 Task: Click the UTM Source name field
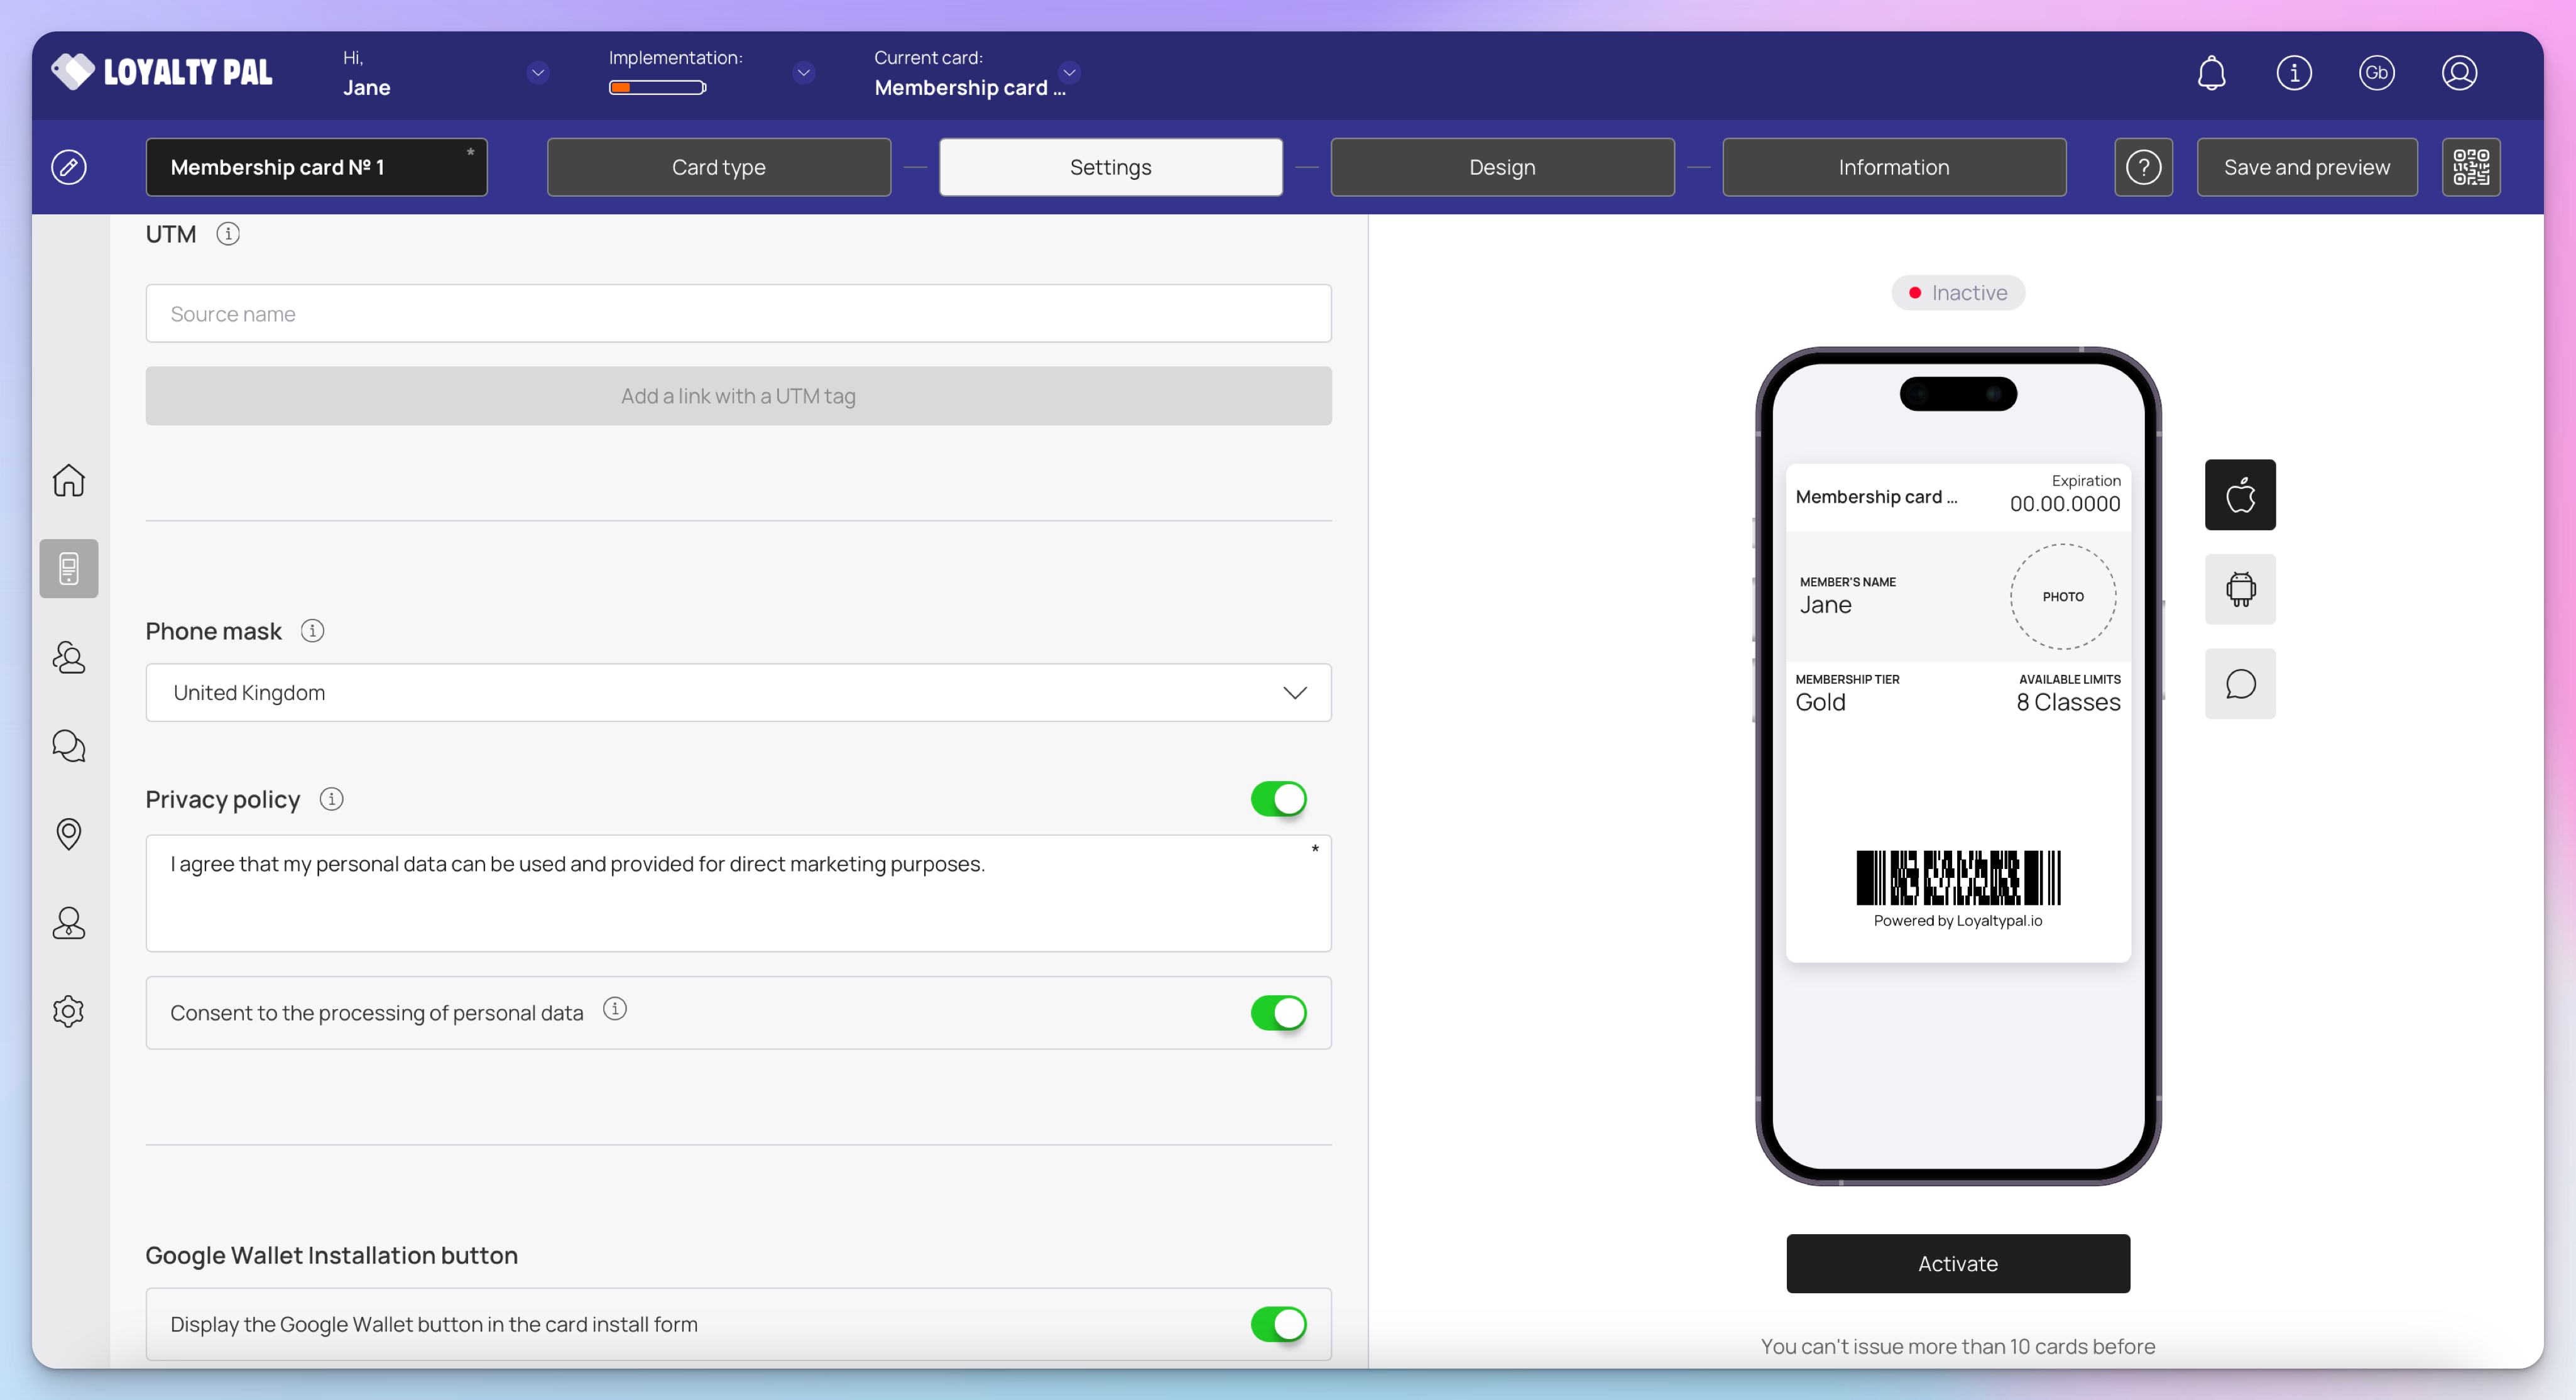[738, 314]
